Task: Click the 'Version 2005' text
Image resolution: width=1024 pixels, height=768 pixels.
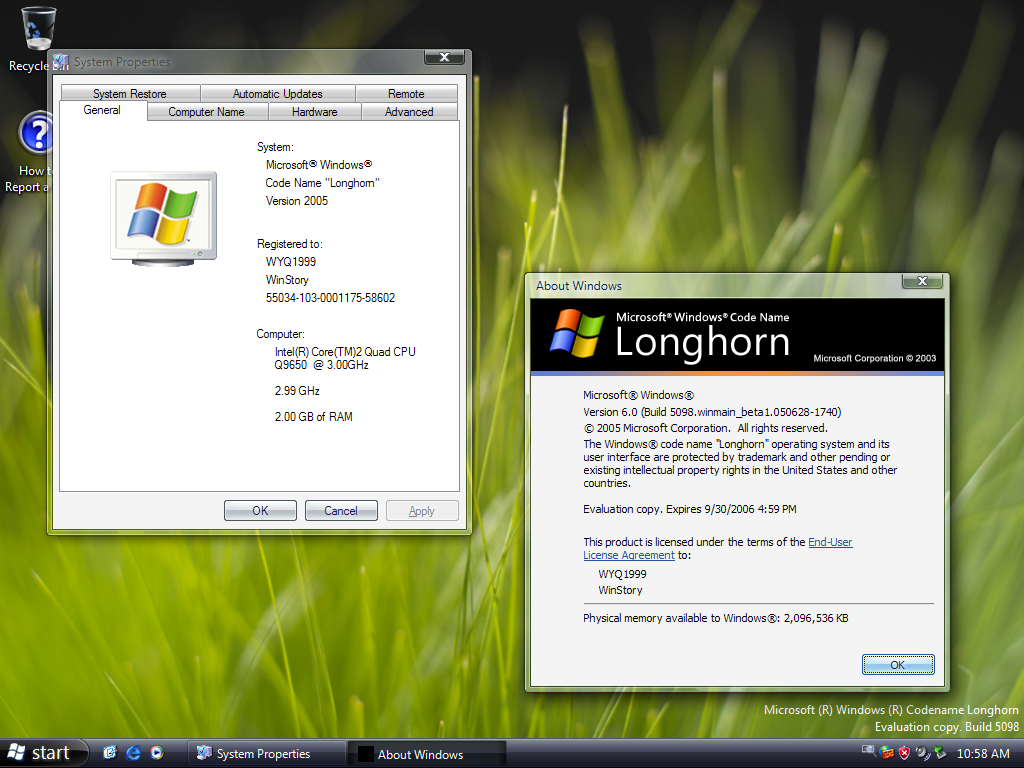Action: click(297, 201)
